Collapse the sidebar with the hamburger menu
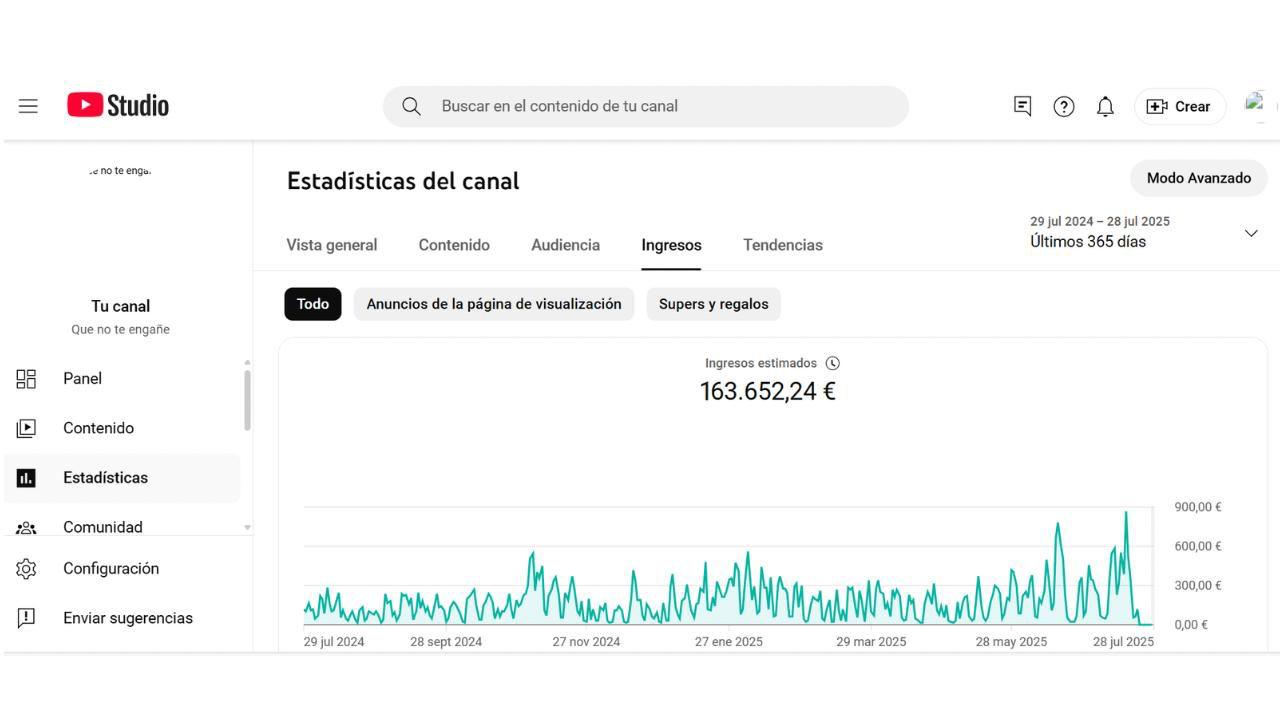1280x720 pixels. pyautogui.click(x=27, y=105)
